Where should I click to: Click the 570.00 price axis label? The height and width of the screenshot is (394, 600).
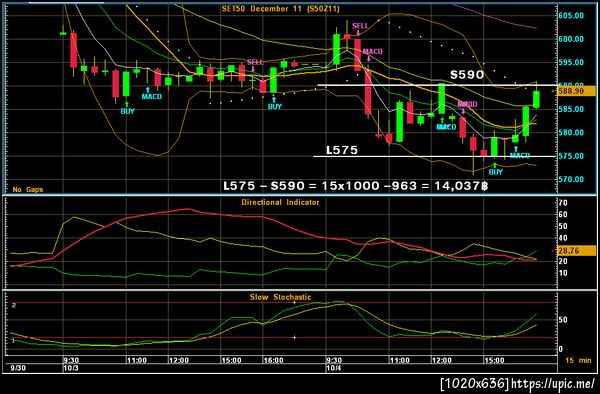pos(571,179)
